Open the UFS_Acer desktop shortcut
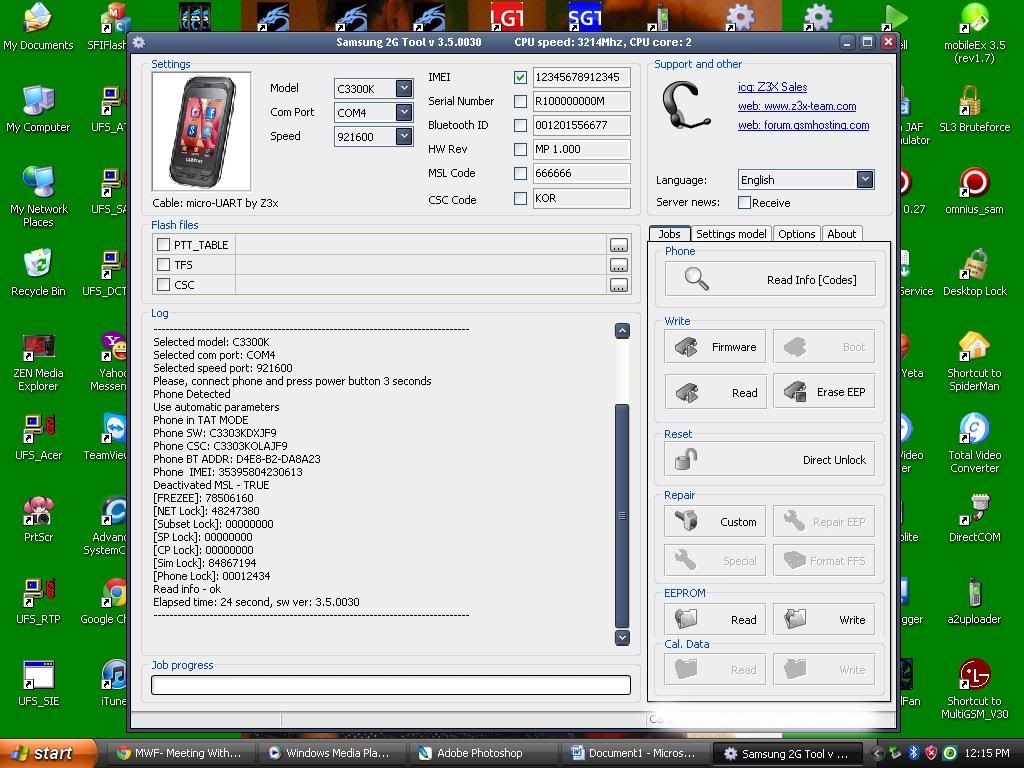The height and width of the screenshot is (768, 1024). 38,438
